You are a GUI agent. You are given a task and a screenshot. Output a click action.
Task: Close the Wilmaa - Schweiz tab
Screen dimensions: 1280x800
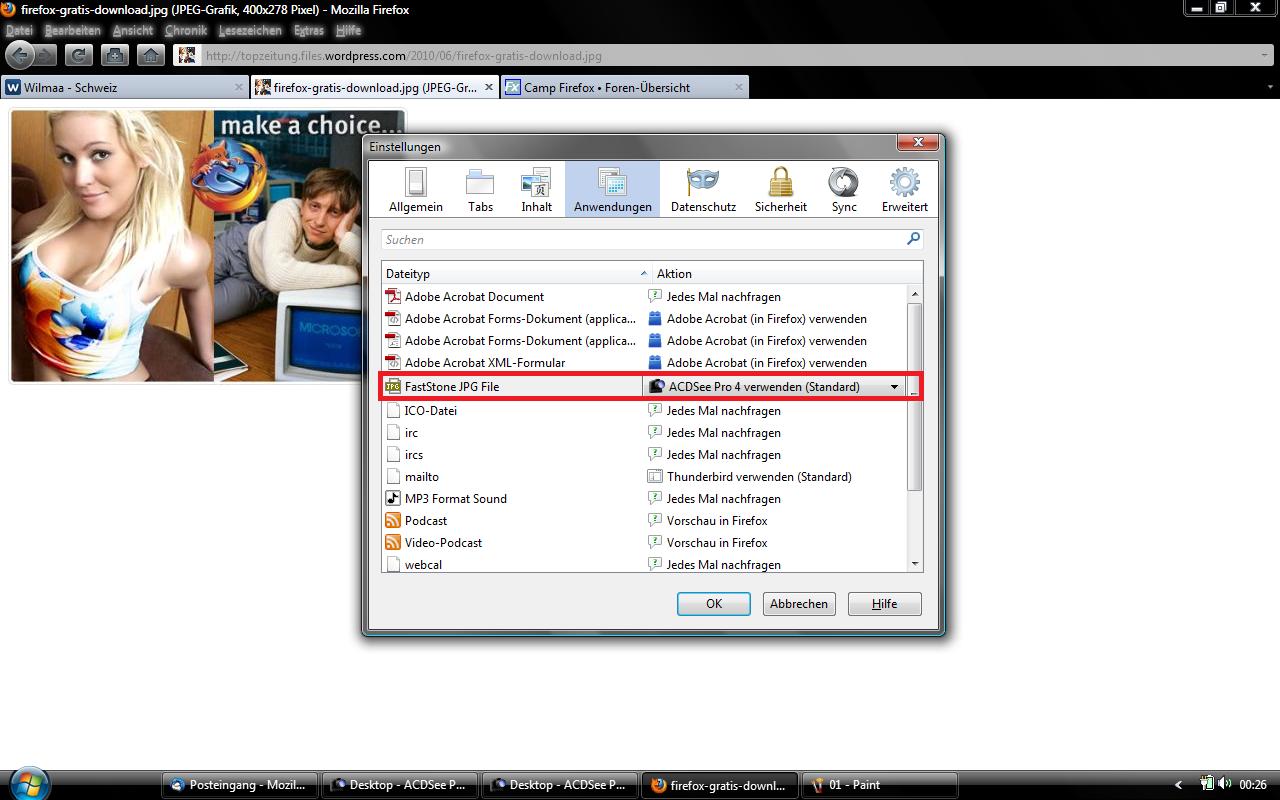click(x=239, y=87)
